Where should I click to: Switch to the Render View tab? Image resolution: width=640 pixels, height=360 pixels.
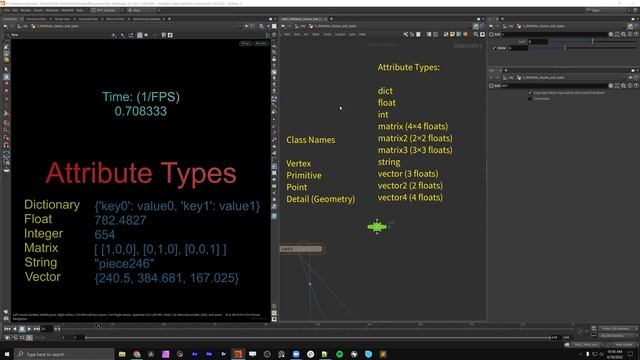62,19
